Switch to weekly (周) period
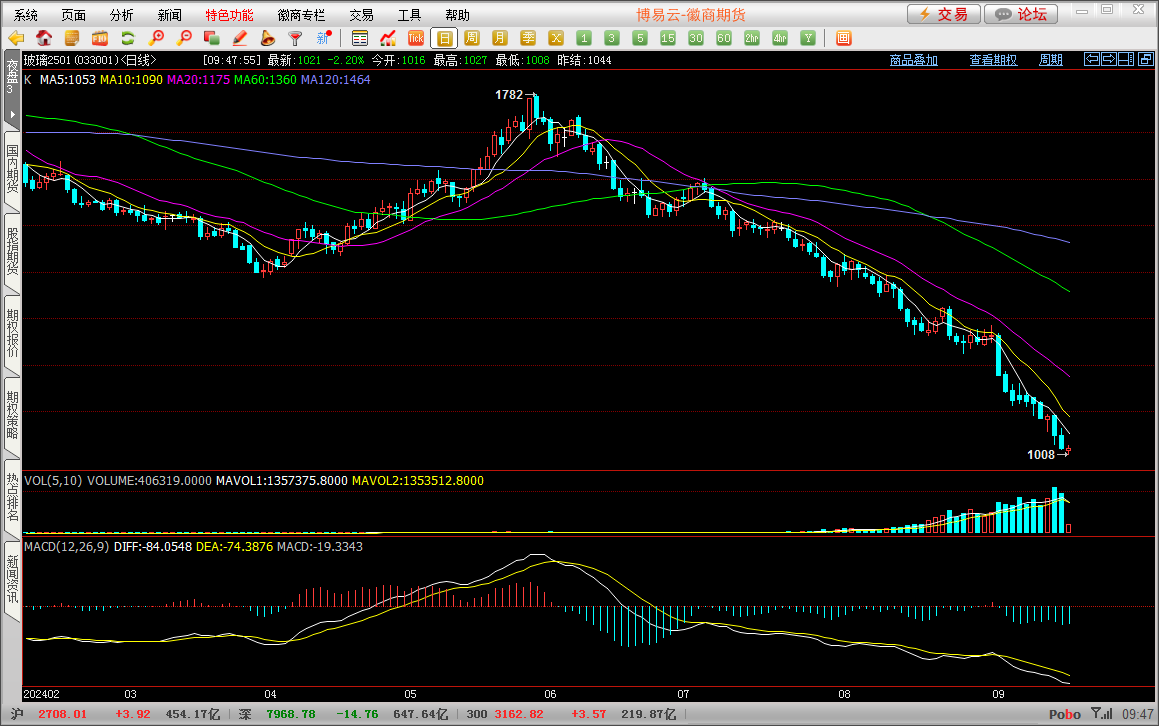Image resolution: width=1159 pixels, height=726 pixels. pyautogui.click(x=472, y=38)
